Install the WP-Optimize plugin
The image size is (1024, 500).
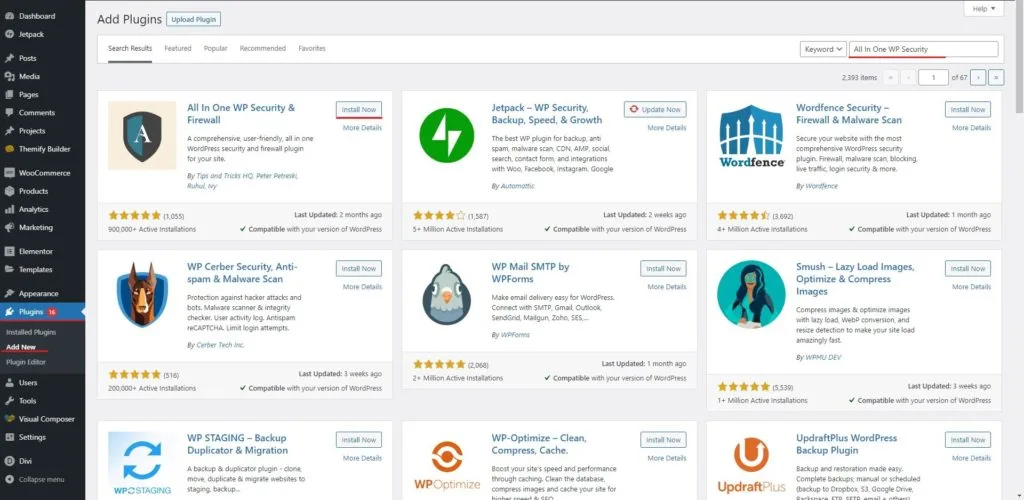[x=664, y=439]
